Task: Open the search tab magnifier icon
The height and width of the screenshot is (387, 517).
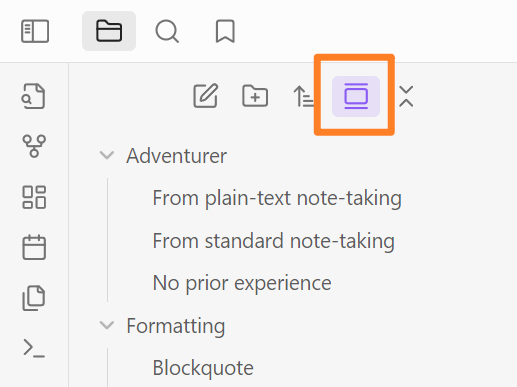Action: 167,31
